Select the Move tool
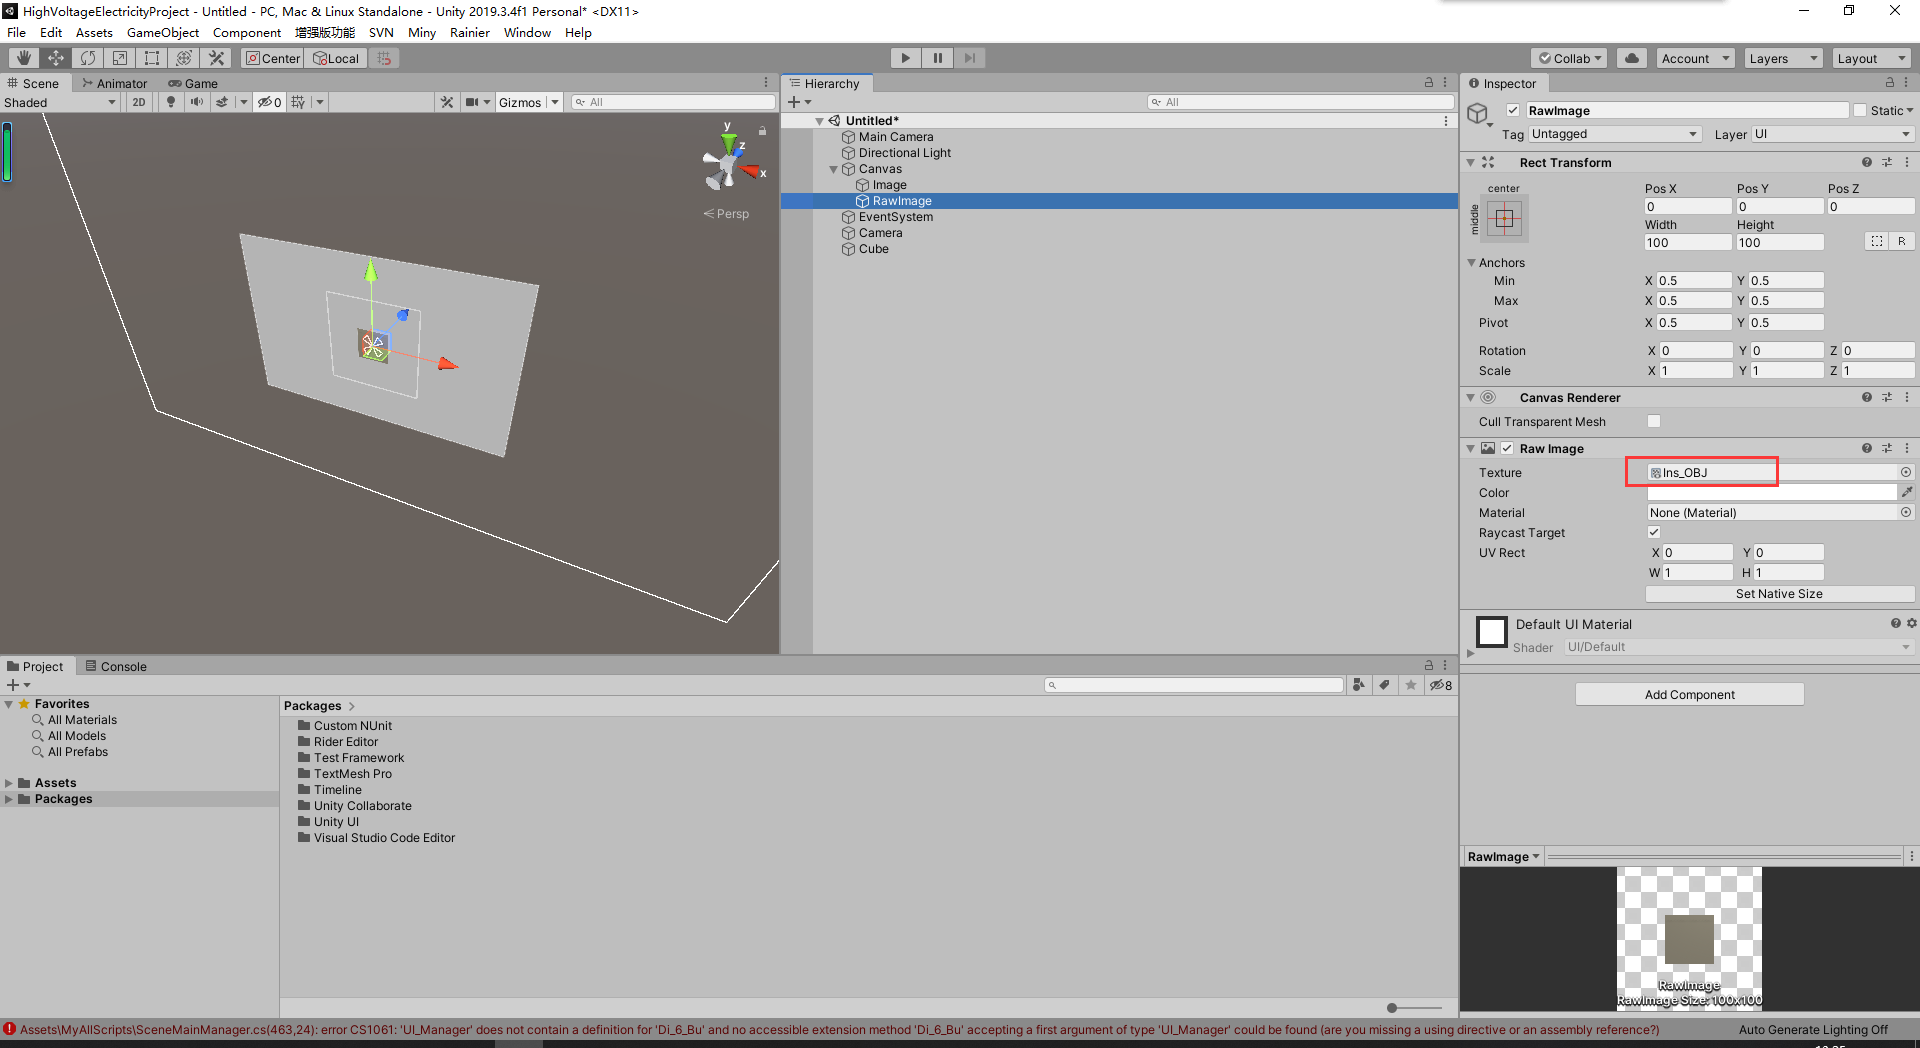This screenshot has height=1048, width=1920. click(x=55, y=57)
